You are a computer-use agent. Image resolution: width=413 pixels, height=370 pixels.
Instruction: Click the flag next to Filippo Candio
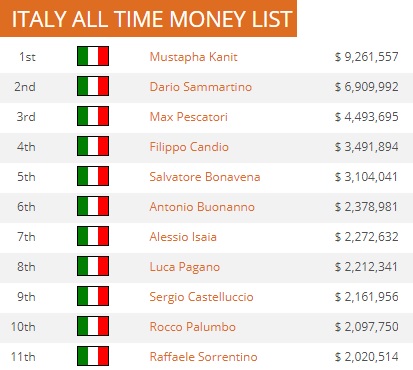[93, 146]
